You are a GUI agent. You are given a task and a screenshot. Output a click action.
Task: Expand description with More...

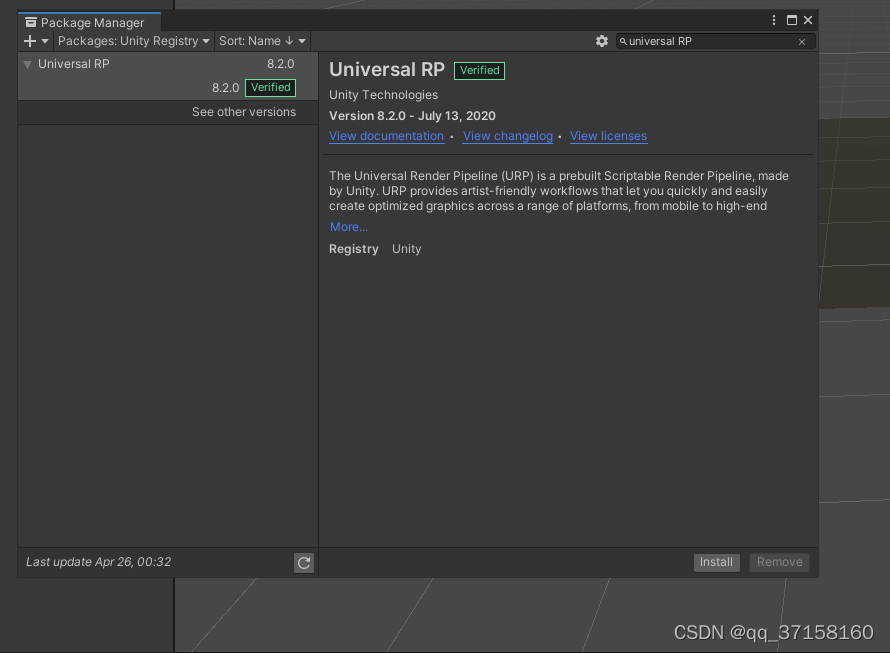point(349,227)
